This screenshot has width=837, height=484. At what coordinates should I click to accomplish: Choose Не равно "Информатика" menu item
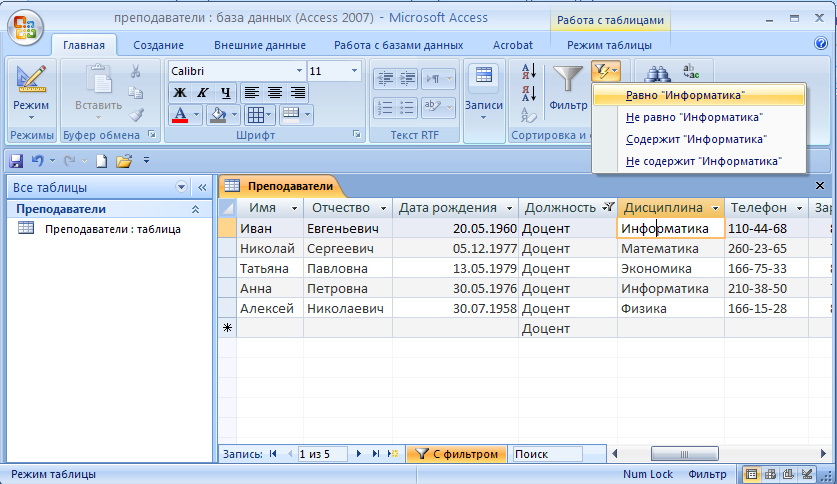click(699, 117)
